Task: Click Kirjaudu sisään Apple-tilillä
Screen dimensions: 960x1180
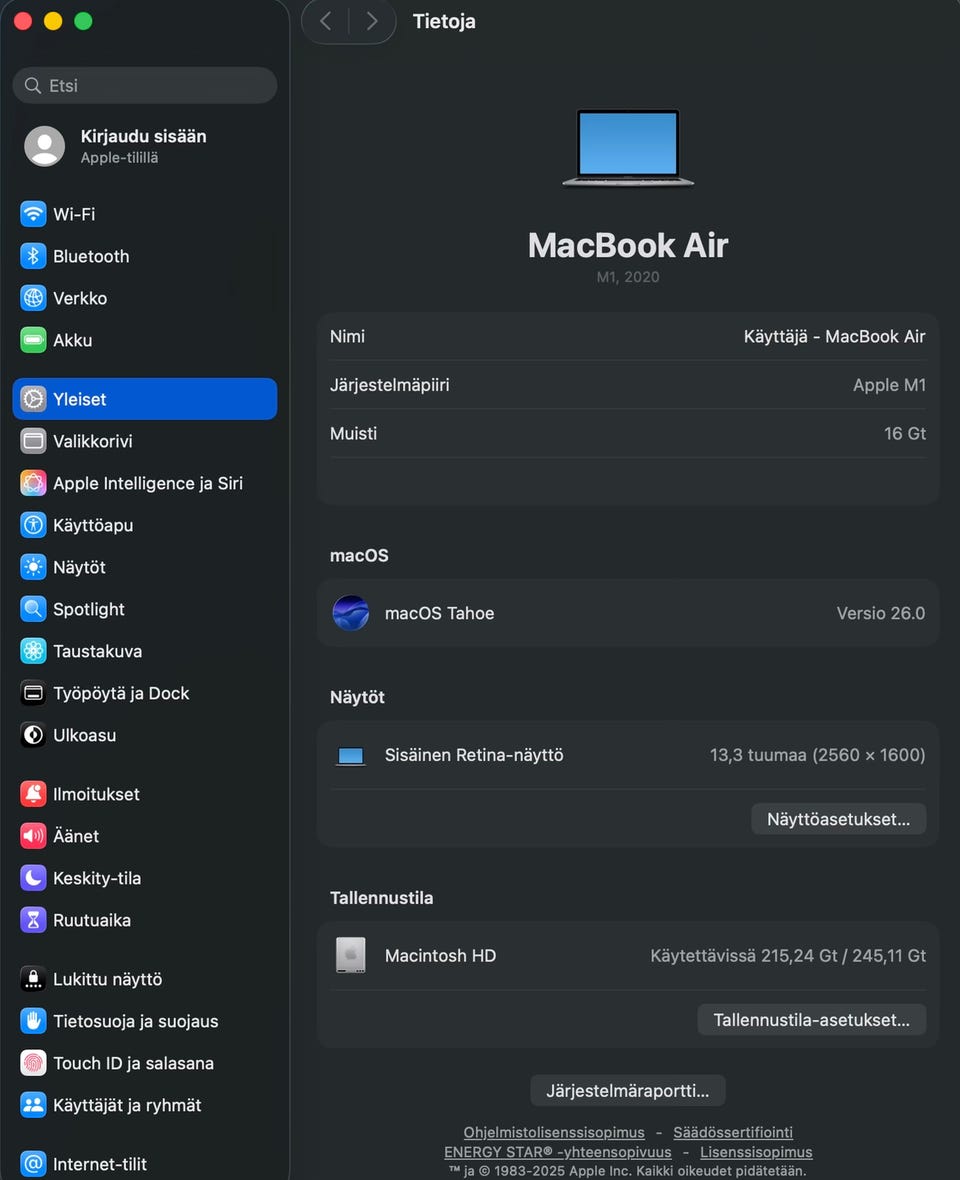Action: click(x=144, y=146)
